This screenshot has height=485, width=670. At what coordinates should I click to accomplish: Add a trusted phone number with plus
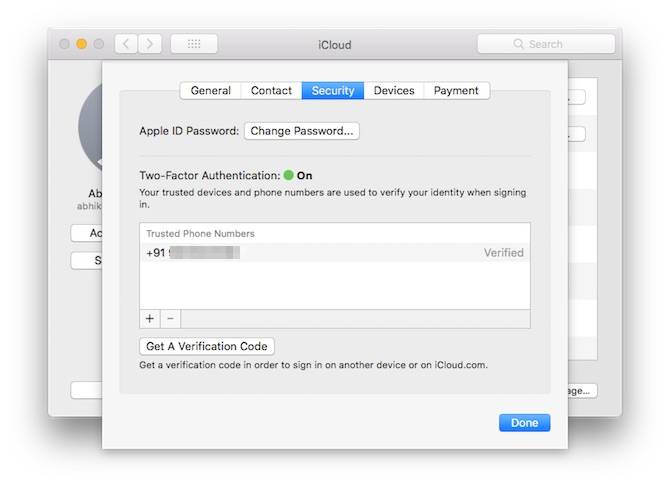150,319
